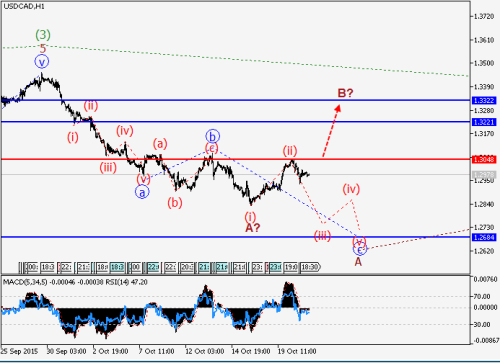Click the circled blue 'v' wave label
The image size is (500, 363).
point(42,62)
